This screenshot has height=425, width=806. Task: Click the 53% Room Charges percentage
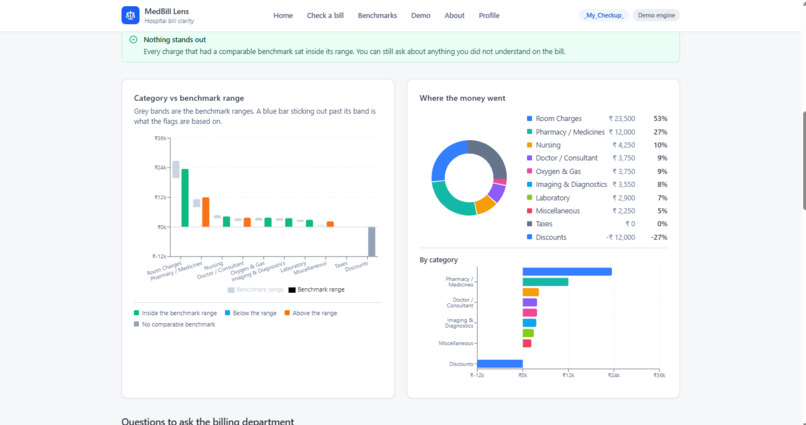point(660,119)
